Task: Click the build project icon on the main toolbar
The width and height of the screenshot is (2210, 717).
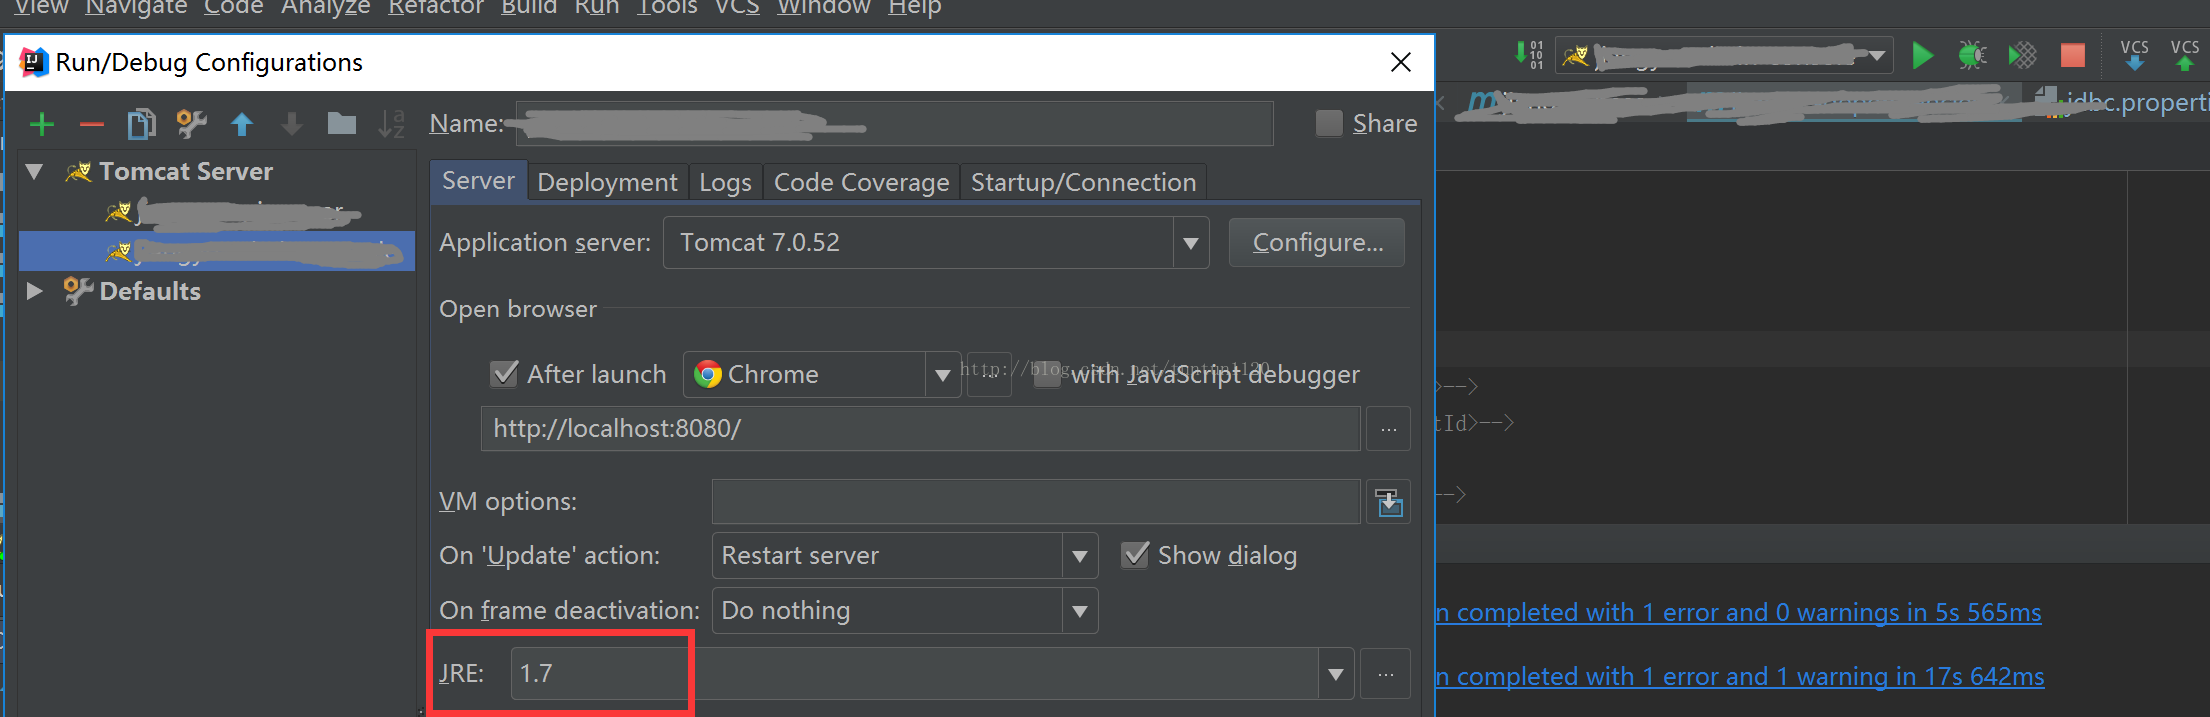Action: (x=1528, y=55)
